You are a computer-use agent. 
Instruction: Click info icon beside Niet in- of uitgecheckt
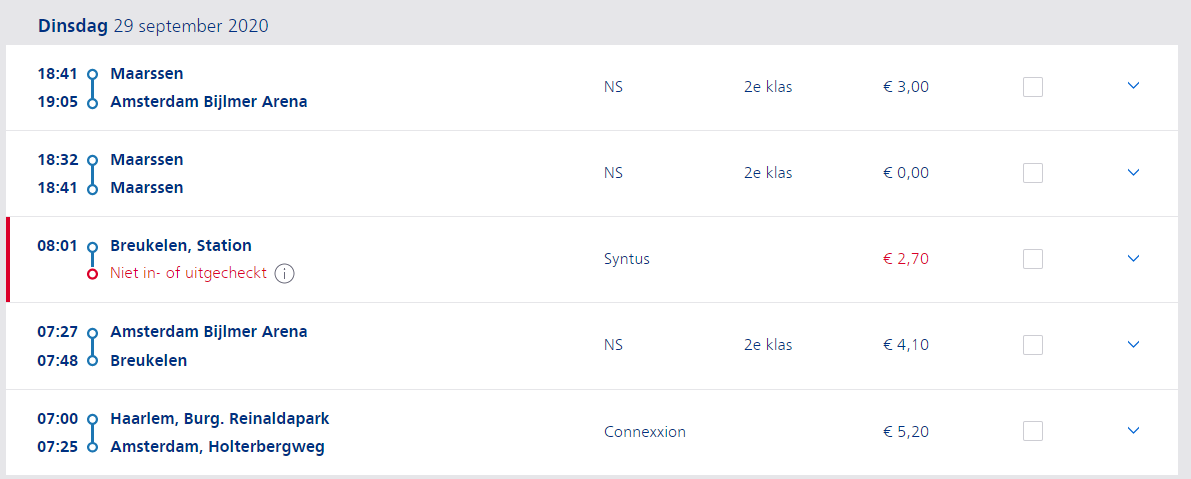284,274
